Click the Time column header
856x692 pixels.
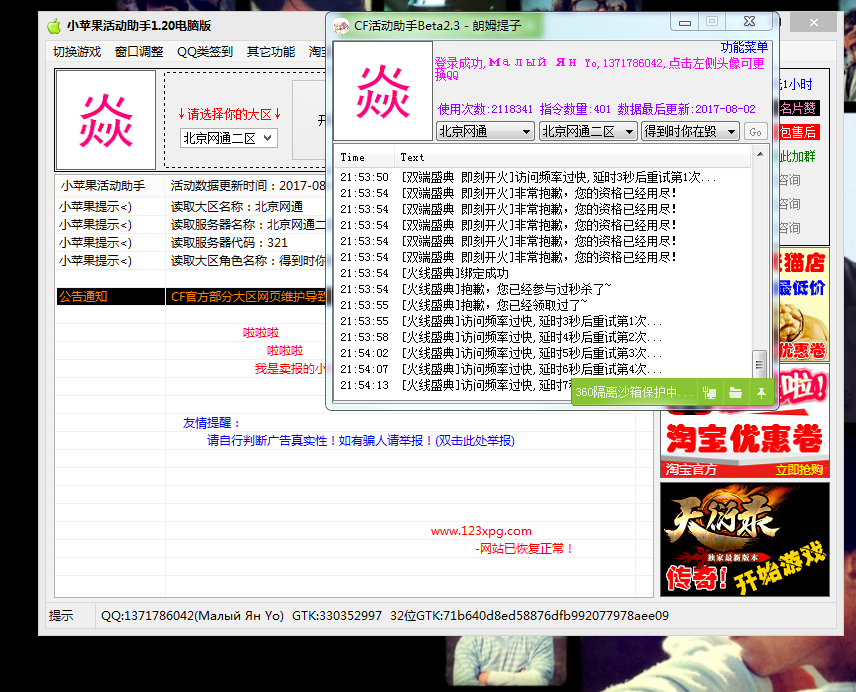click(x=364, y=158)
